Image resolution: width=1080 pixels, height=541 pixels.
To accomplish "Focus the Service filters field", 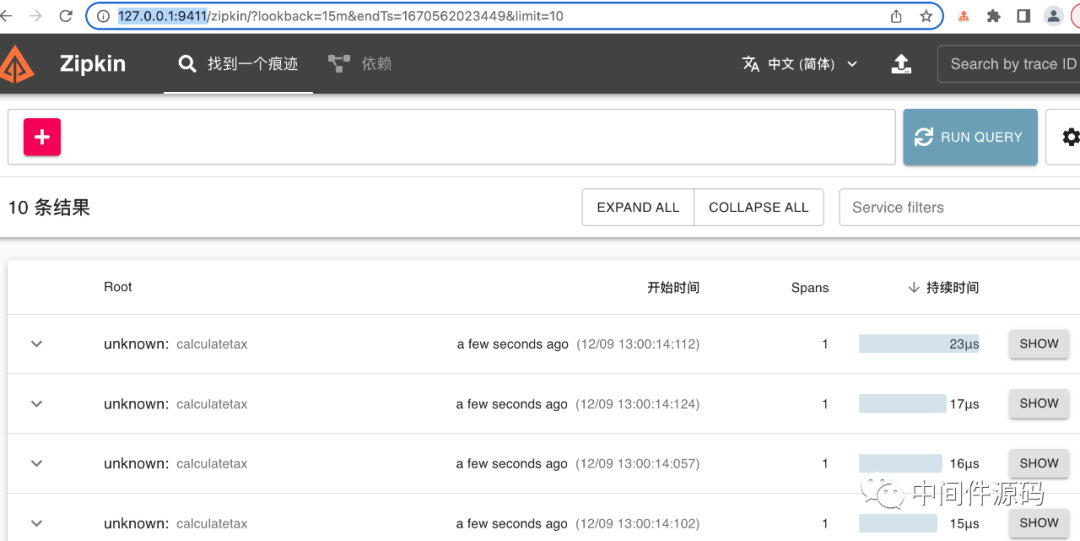I will tap(959, 207).
